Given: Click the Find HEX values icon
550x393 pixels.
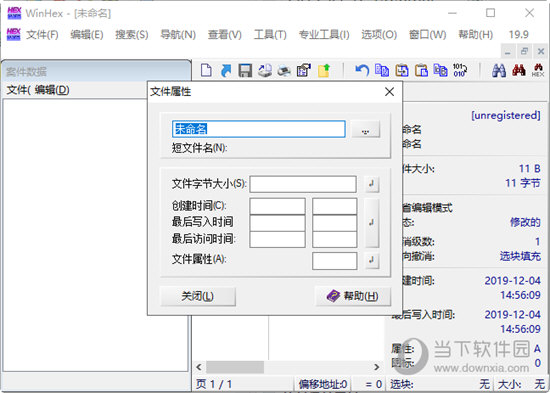Looking at the screenshot, I should click(538, 70).
